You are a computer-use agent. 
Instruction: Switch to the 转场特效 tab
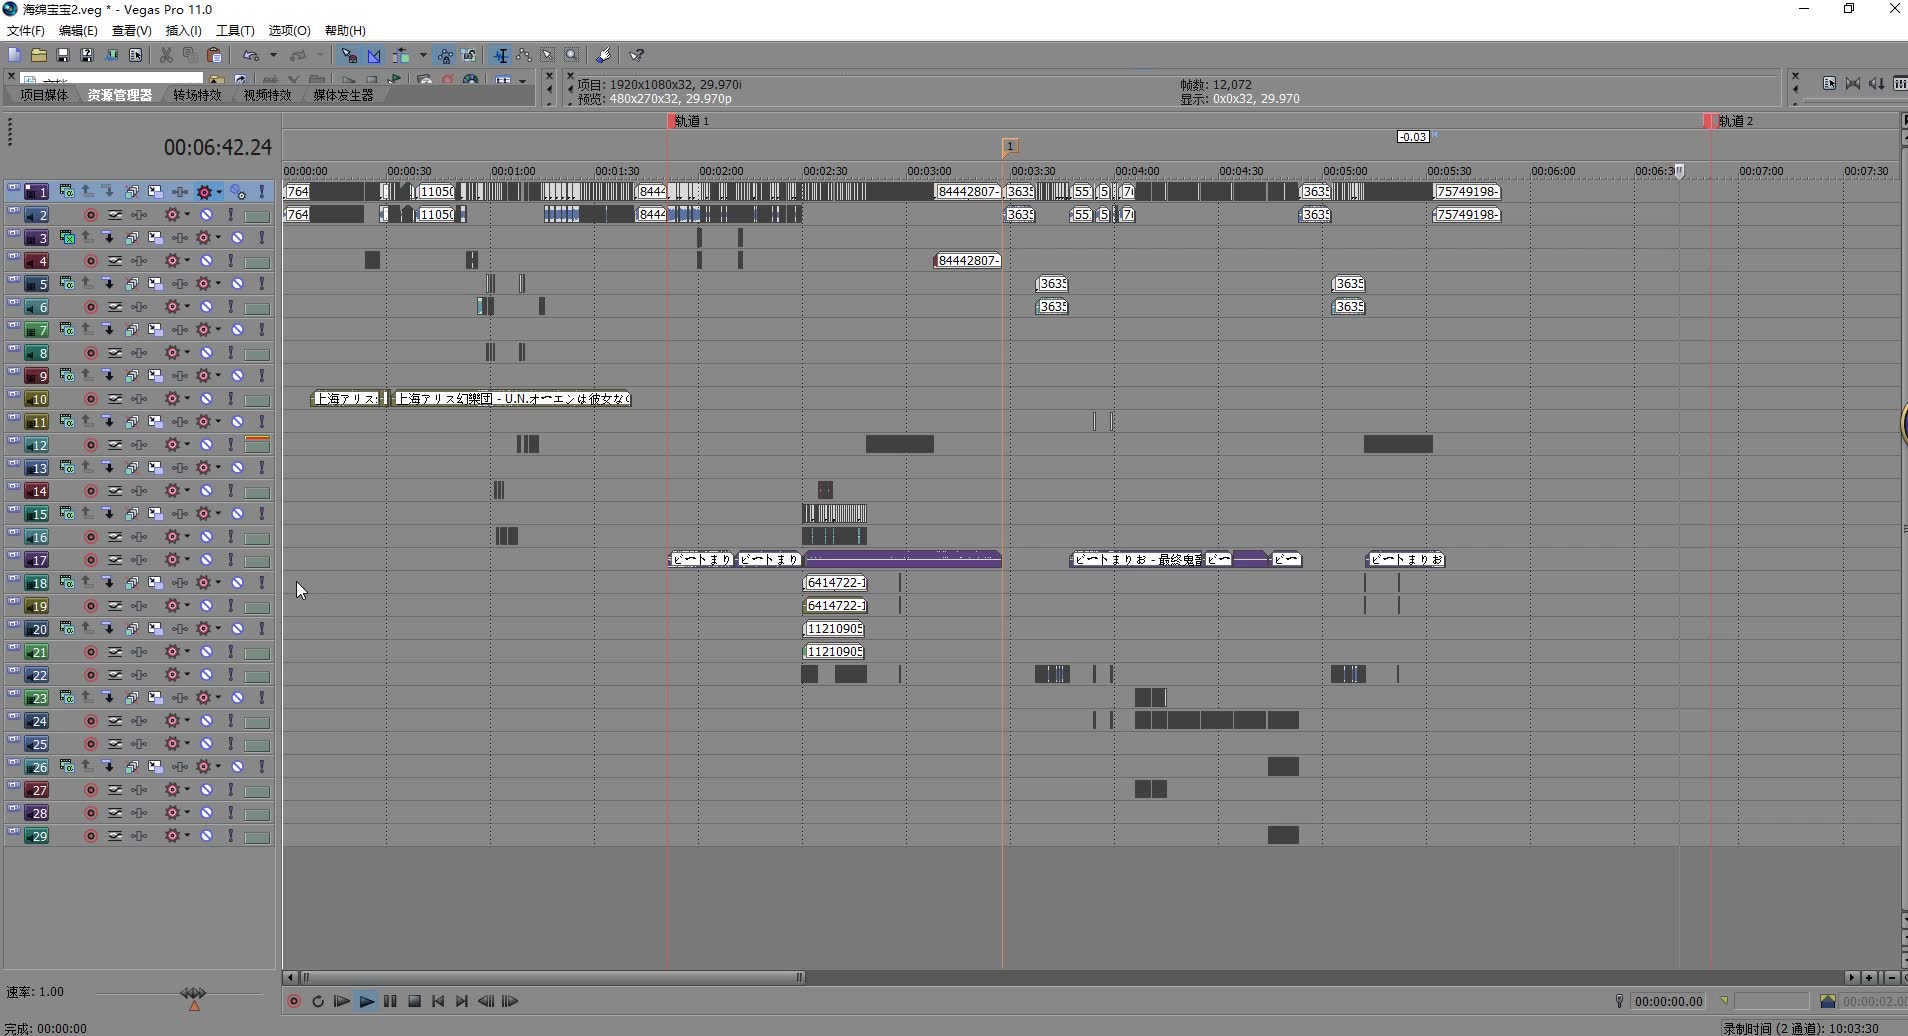[x=197, y=95]
